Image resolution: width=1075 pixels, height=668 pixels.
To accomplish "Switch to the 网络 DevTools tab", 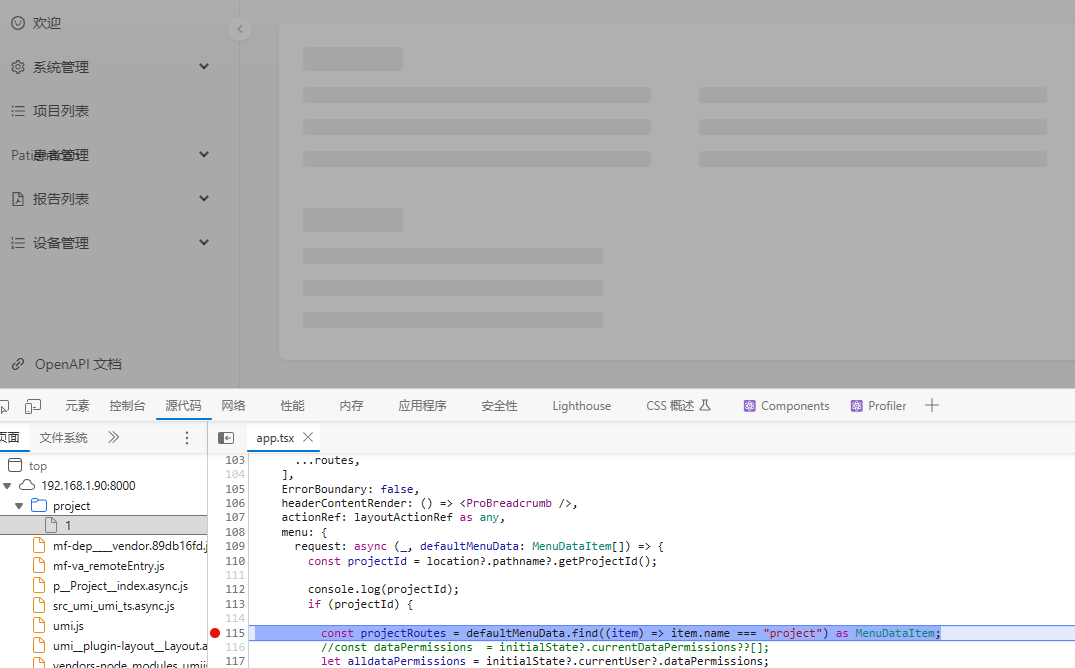I will point(233,405).
